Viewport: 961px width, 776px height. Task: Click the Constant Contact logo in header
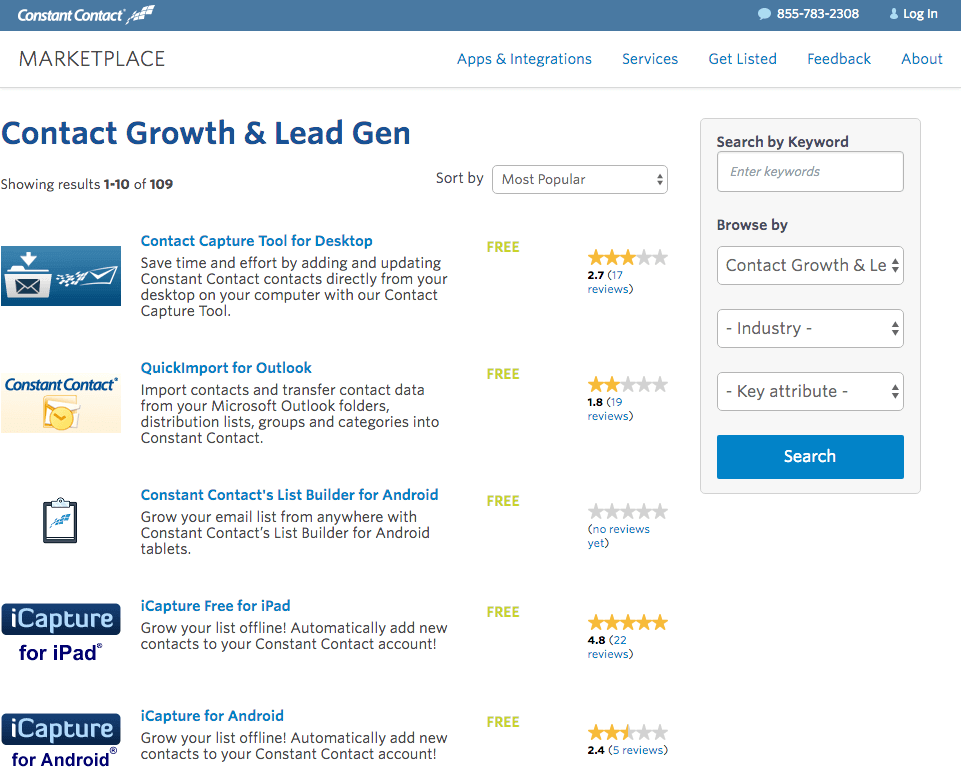click(86, 15)
